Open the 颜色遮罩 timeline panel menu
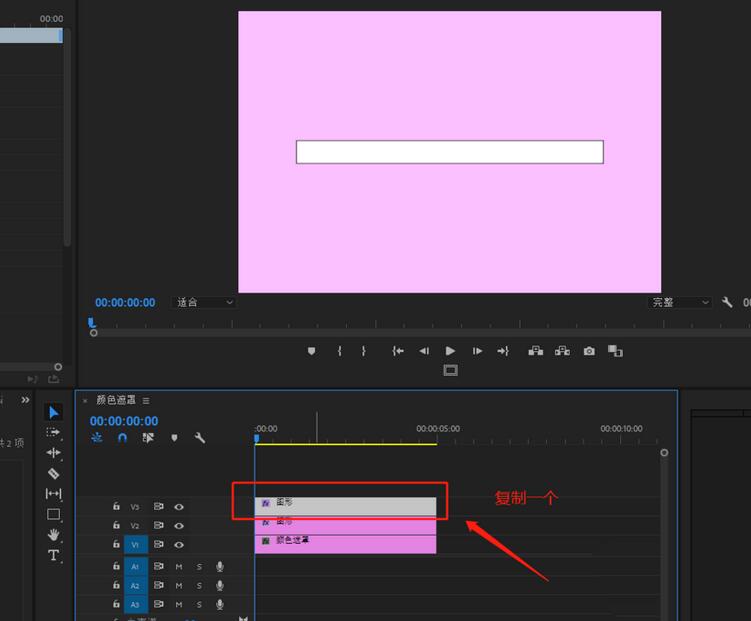 (x=146, y=401)
